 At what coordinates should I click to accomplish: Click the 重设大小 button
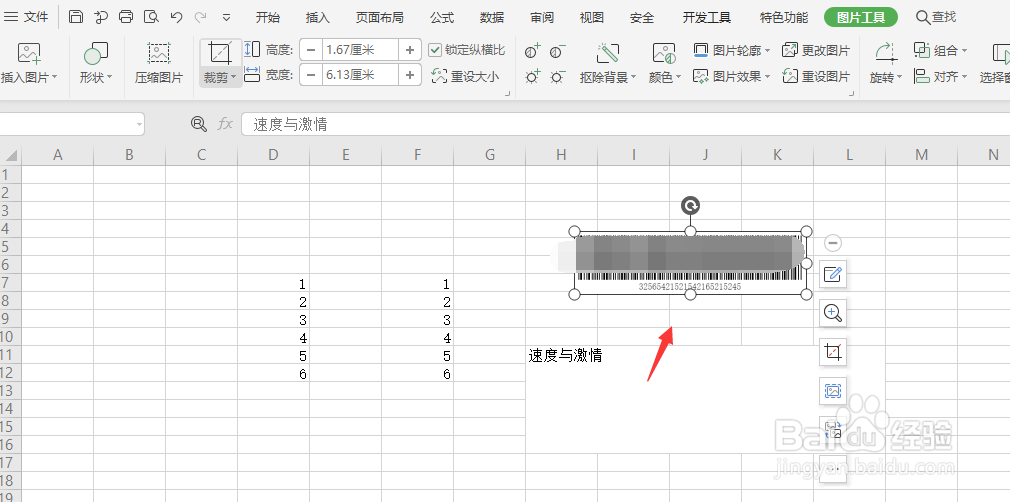465,77
